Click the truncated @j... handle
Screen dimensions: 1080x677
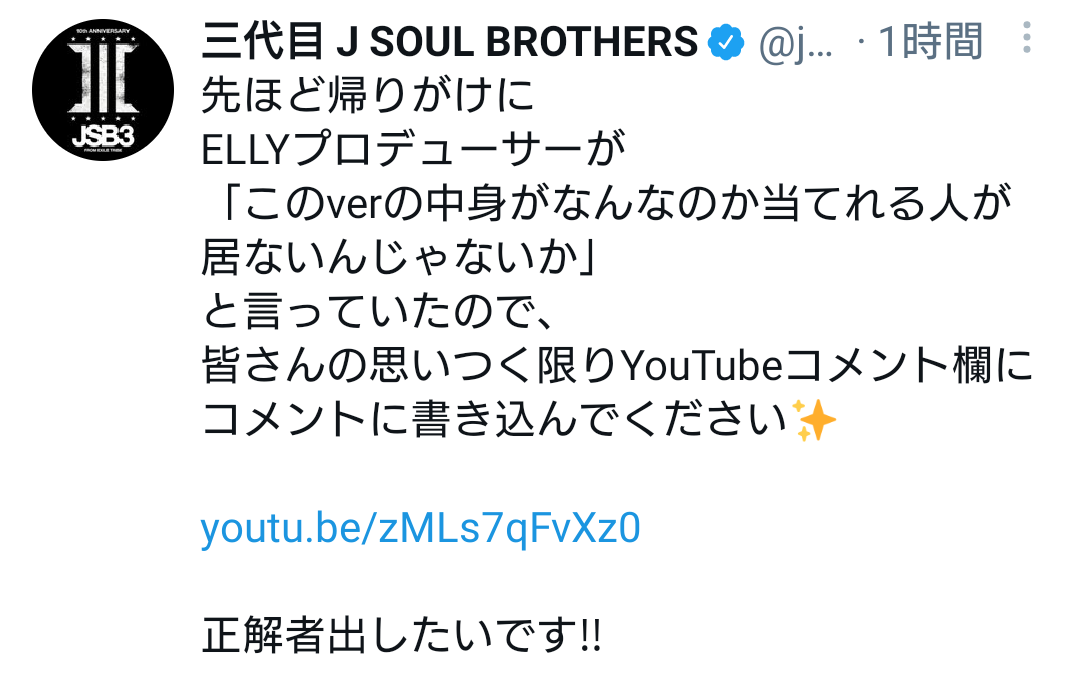pyautogui.click(x=796, y=43)
